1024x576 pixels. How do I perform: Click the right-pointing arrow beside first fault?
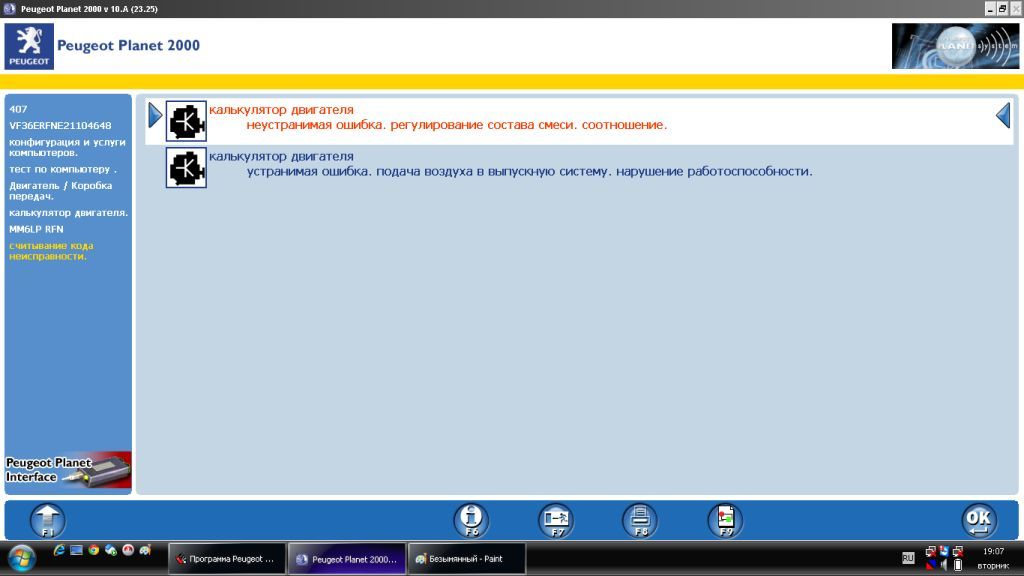click(x=155, y=116)
